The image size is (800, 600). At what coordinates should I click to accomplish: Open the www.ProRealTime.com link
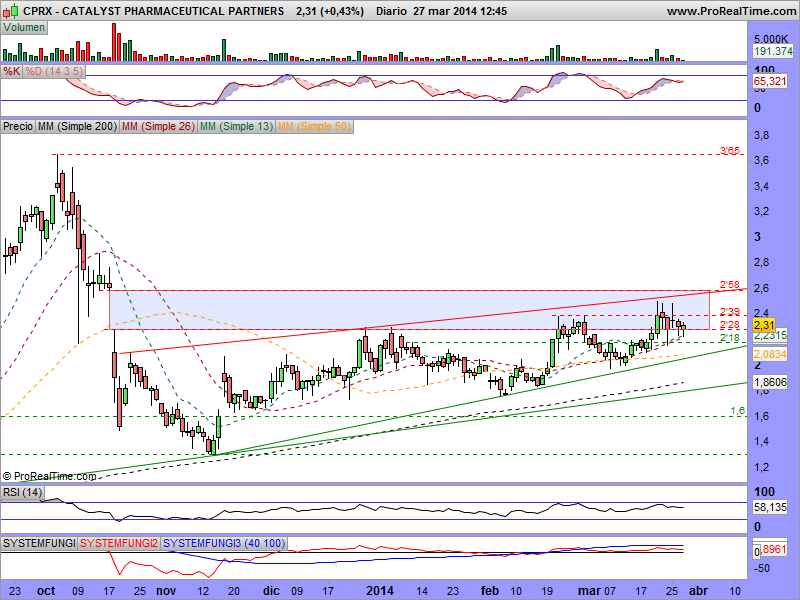pos(729,10)
